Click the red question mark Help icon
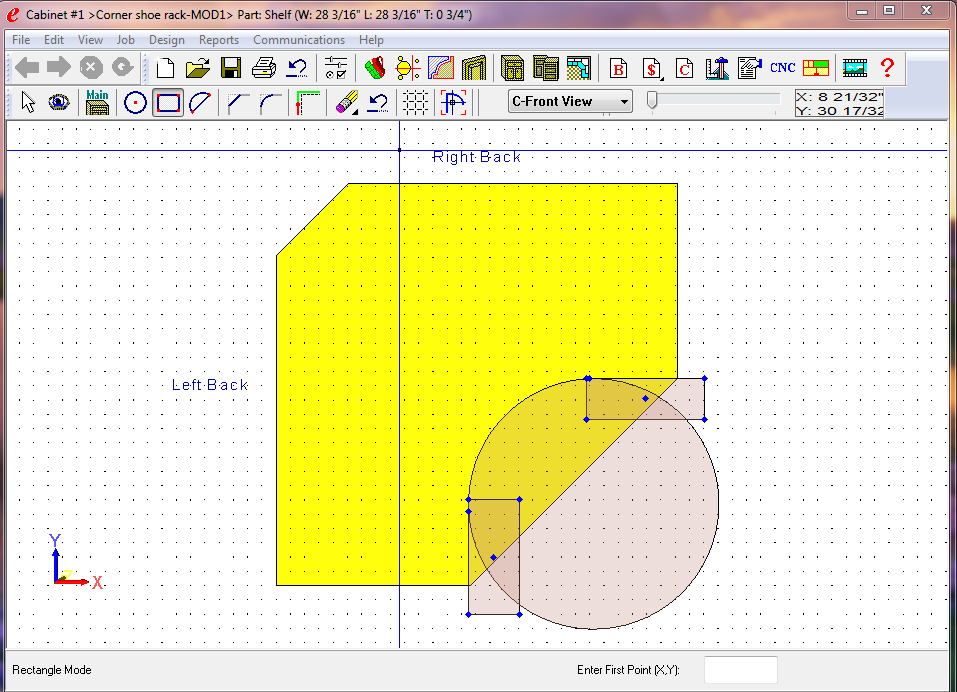 pyautogui.click(x=886, y=68)
